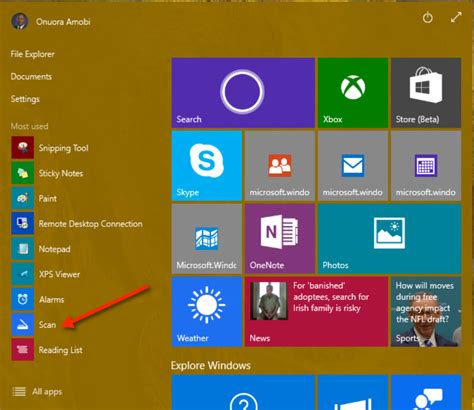Launch the Alarms app icon
The width and height of the screenshot is (474, 410).
click(23, 299)
